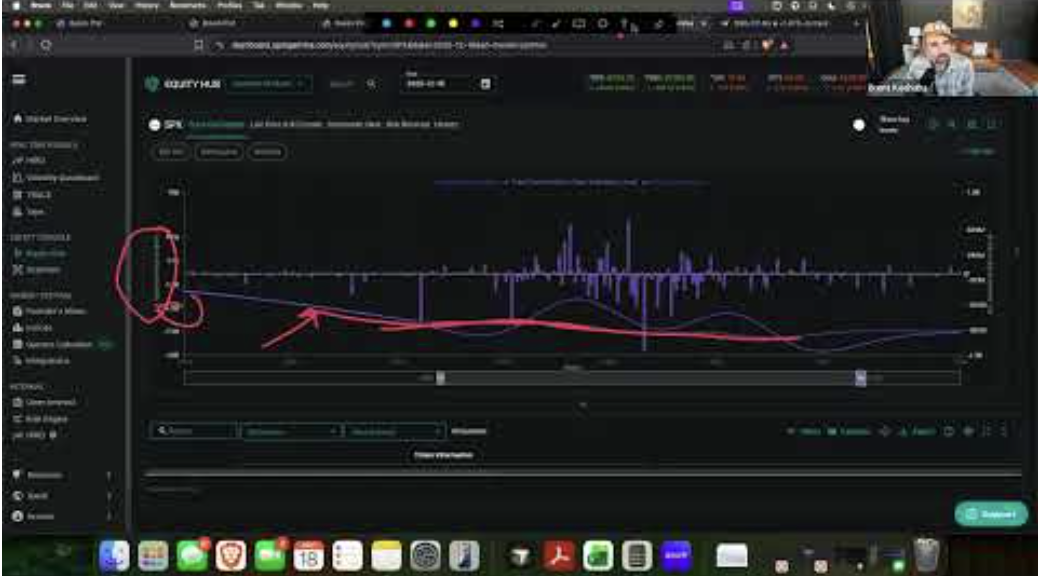Click the left handle of the chart range slider
The height and width of the screenshot is (576, 1038).
point(440,377)
